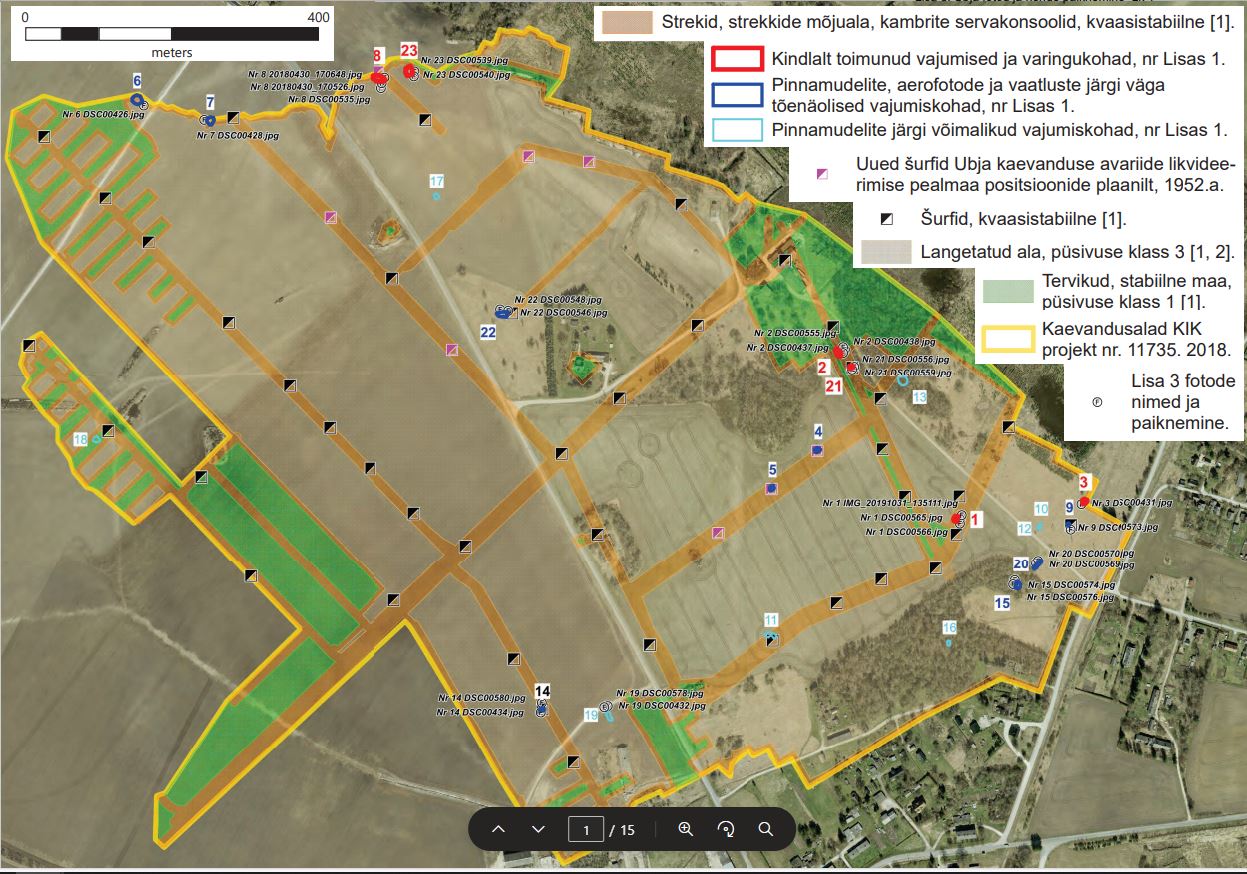This screenshot has width=1247, height=874.
Task: Select the red rectangle legend swatch
Action: pyautogui.click(x=740, y=59)
